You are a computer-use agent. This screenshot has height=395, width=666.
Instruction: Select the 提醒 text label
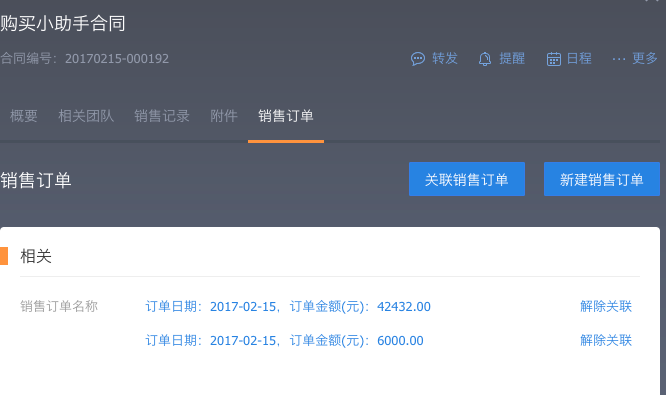tap(512, 58)
